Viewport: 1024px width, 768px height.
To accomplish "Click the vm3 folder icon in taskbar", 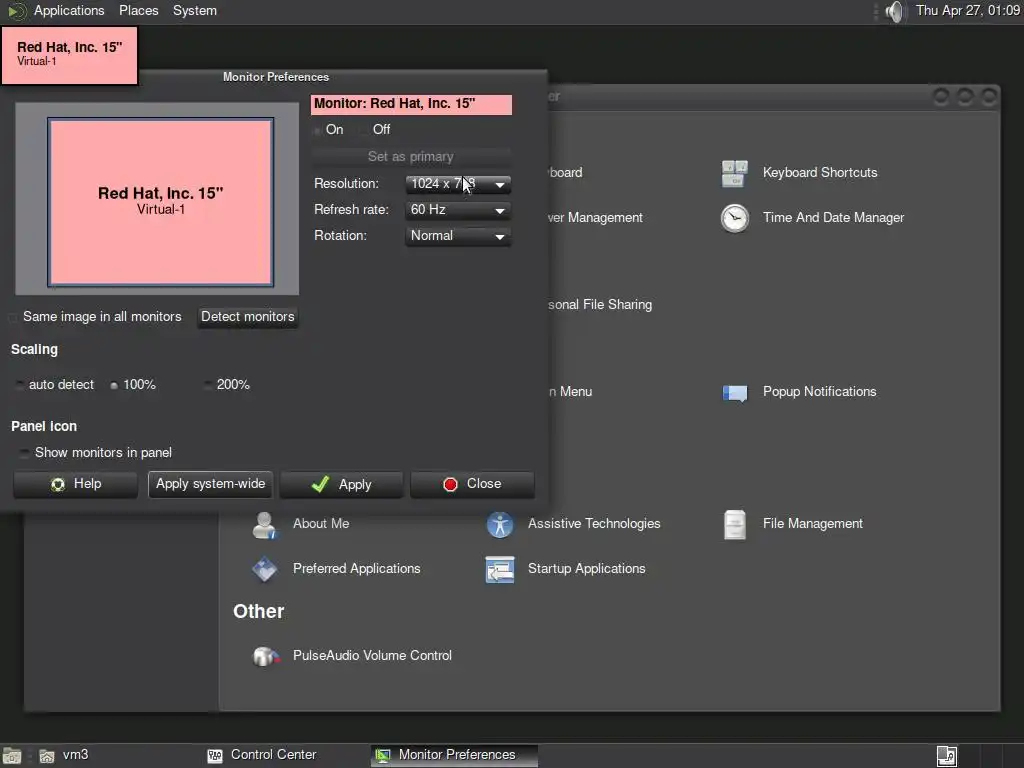I will [46, 756].
